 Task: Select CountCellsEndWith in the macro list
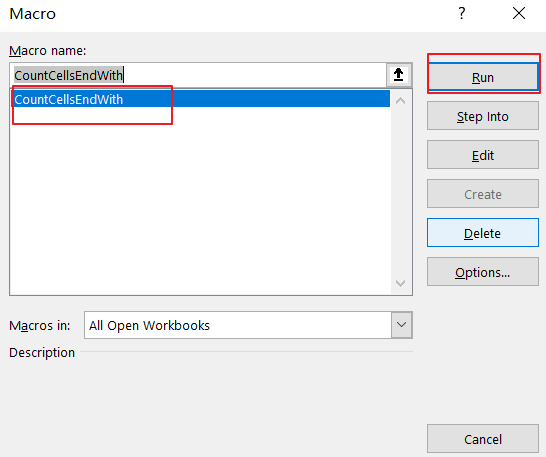(201, 99)
